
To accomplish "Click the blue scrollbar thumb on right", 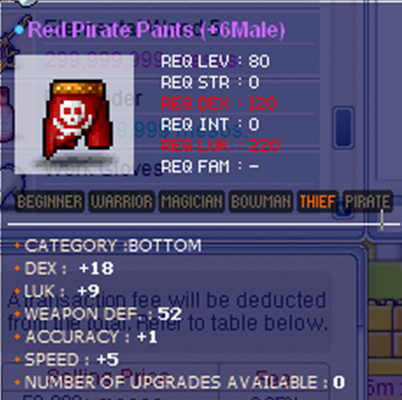I will [x=343, y=128].
